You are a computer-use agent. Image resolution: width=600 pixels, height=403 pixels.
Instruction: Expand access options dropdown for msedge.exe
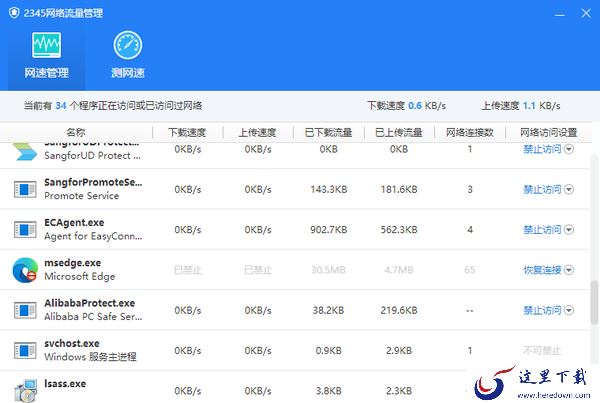pyautogui.click(x=569, y=270)
